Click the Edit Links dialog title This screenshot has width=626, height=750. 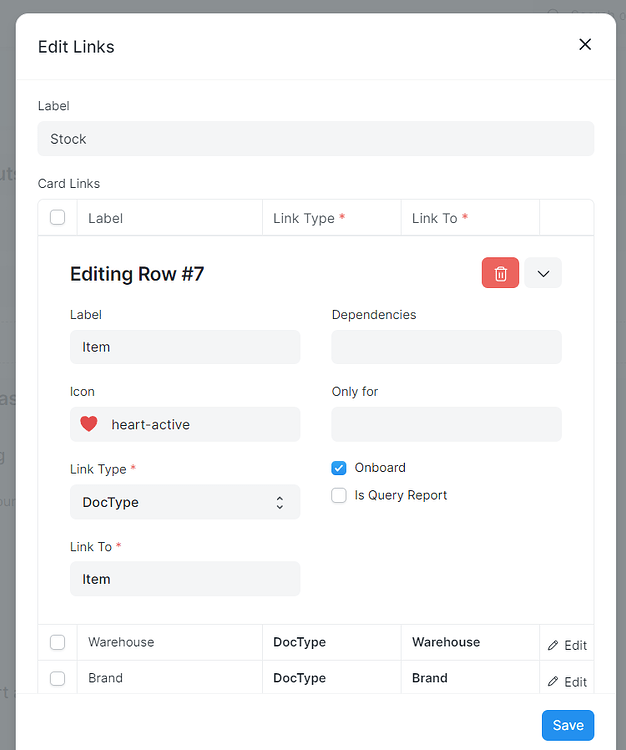click(76, 47)
